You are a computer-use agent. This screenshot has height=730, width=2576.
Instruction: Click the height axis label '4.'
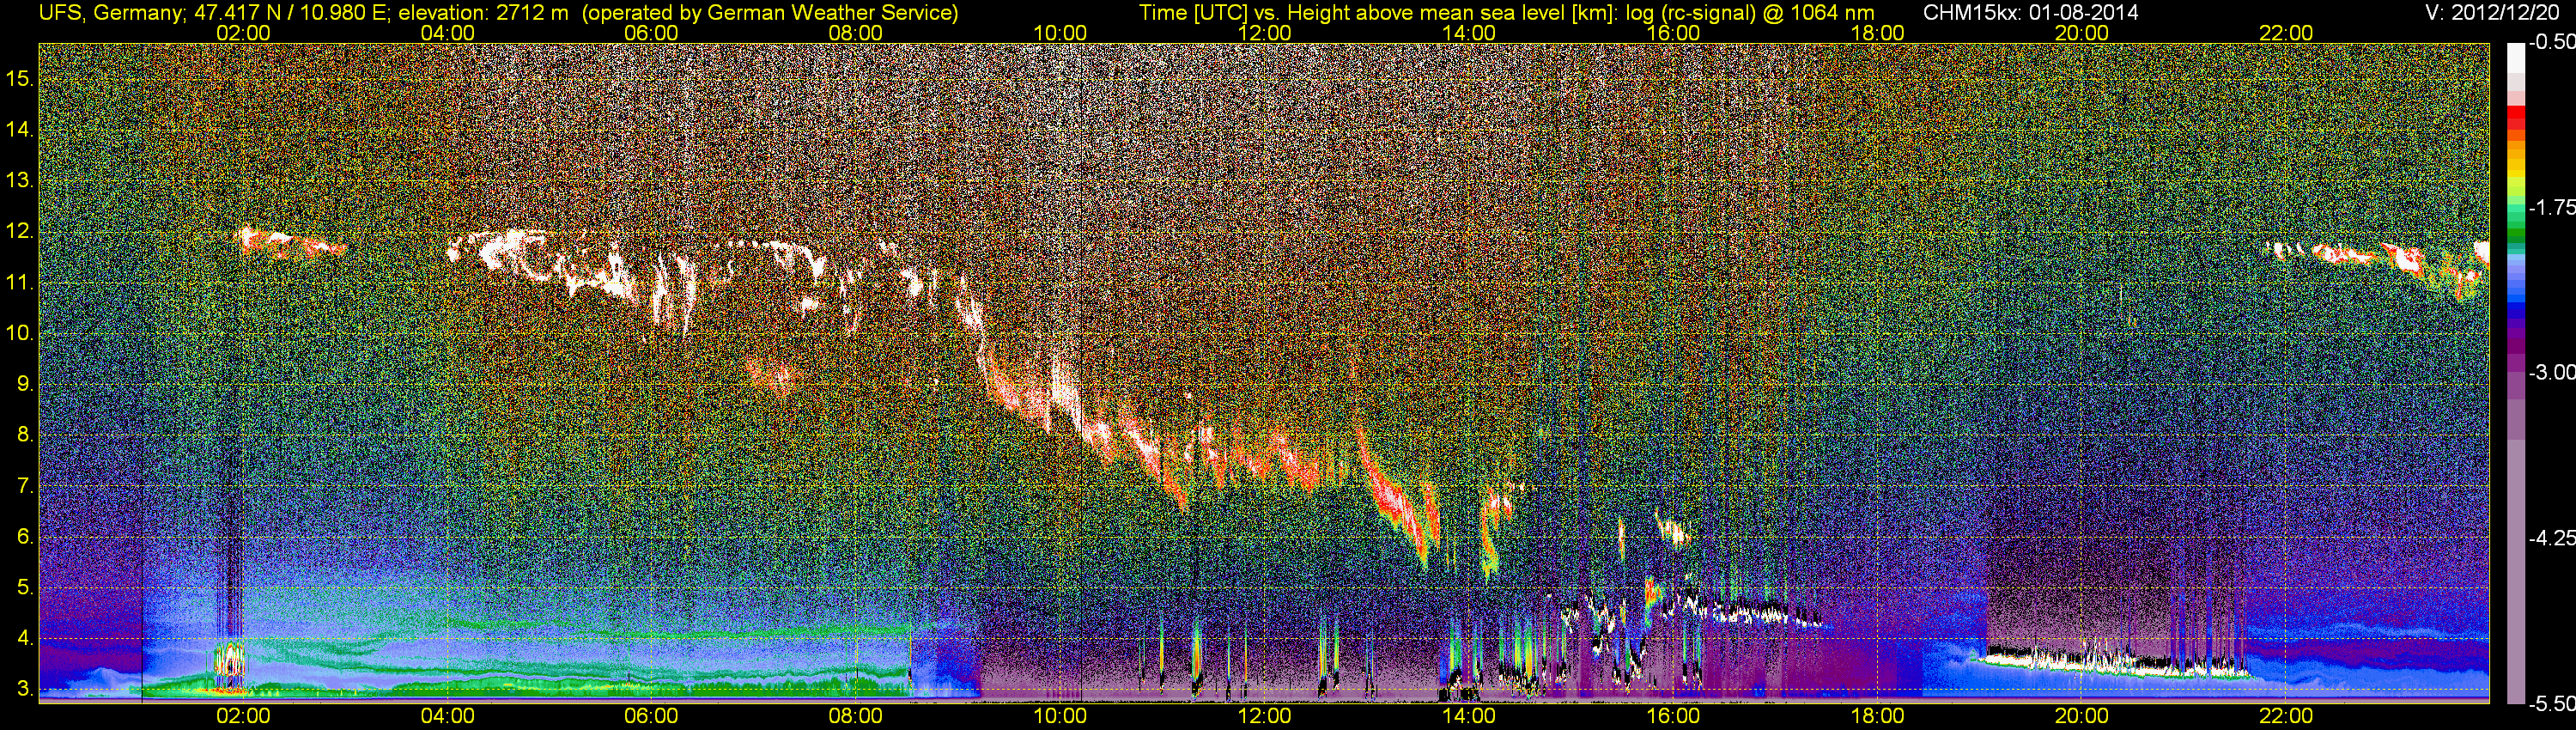click(26, 639)
